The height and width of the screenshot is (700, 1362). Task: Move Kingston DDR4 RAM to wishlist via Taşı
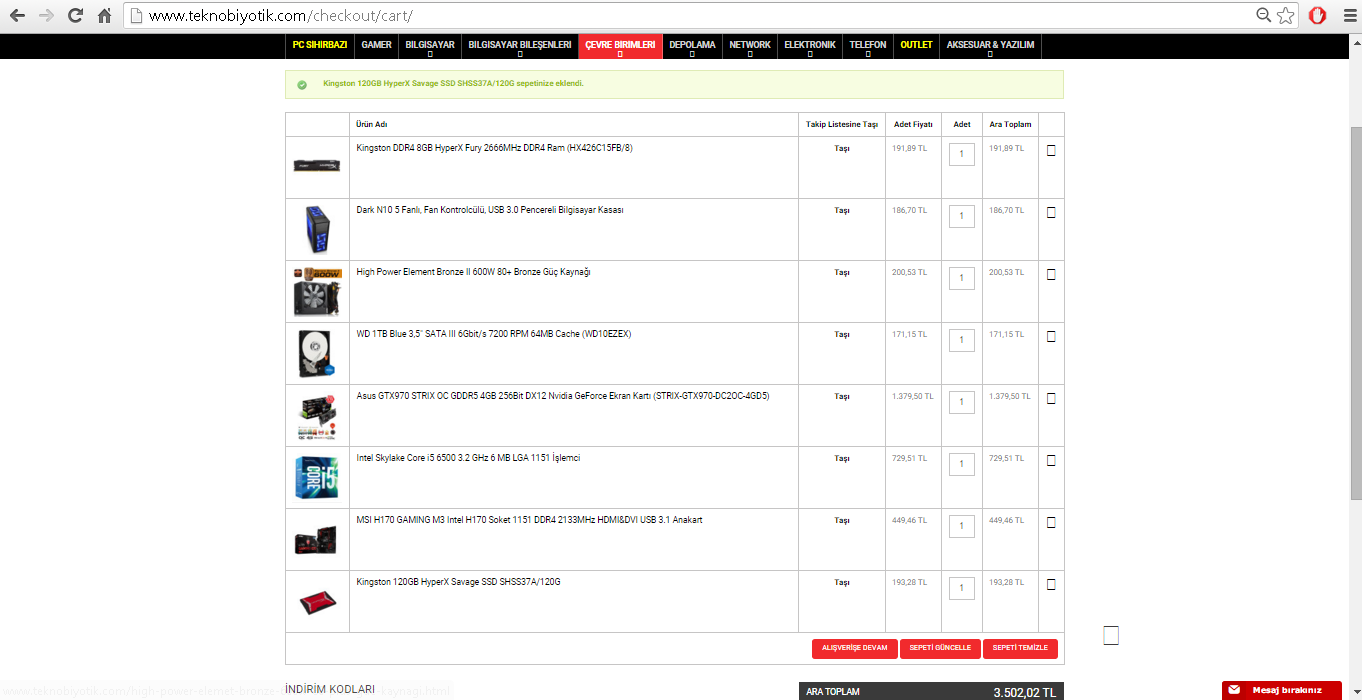842,148
